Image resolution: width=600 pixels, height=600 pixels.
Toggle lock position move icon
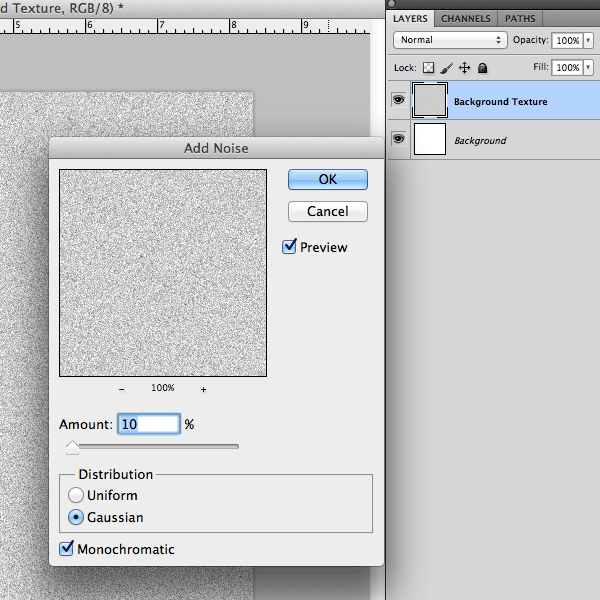click(x=464, y=68)
